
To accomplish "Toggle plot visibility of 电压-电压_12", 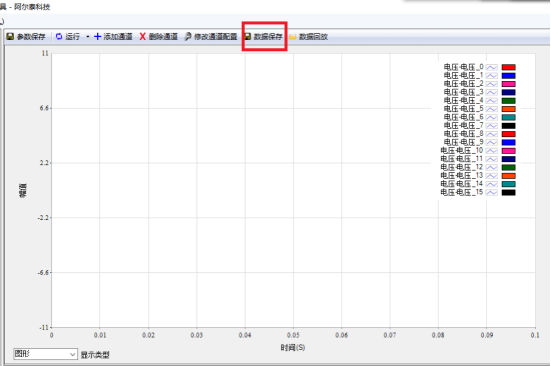I will coord(492,168).
